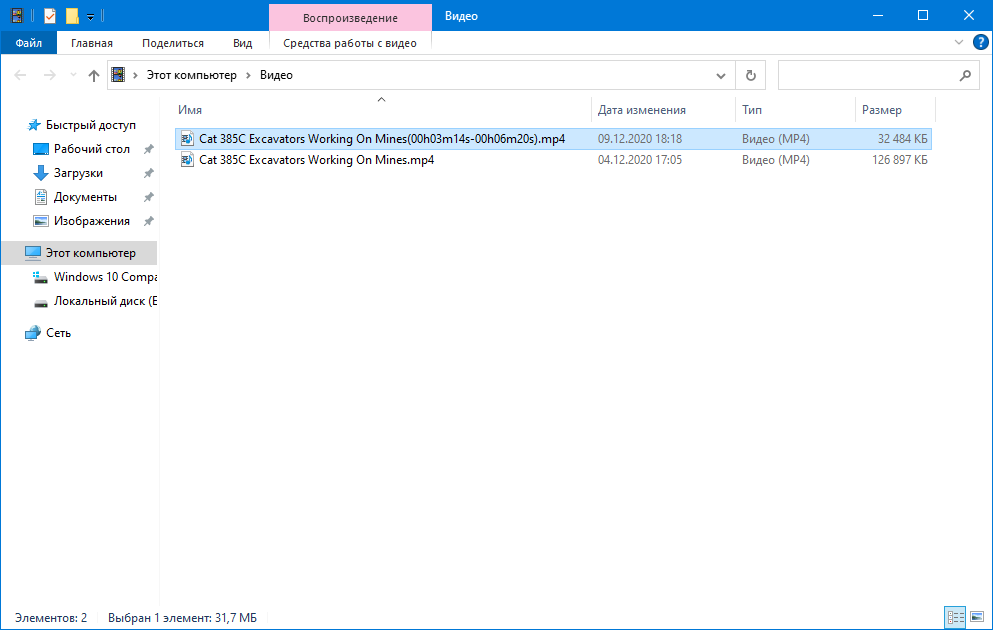The image size is (993, 630).
Task: Expand the ribbon with the chevron
Action: (959, 42)
